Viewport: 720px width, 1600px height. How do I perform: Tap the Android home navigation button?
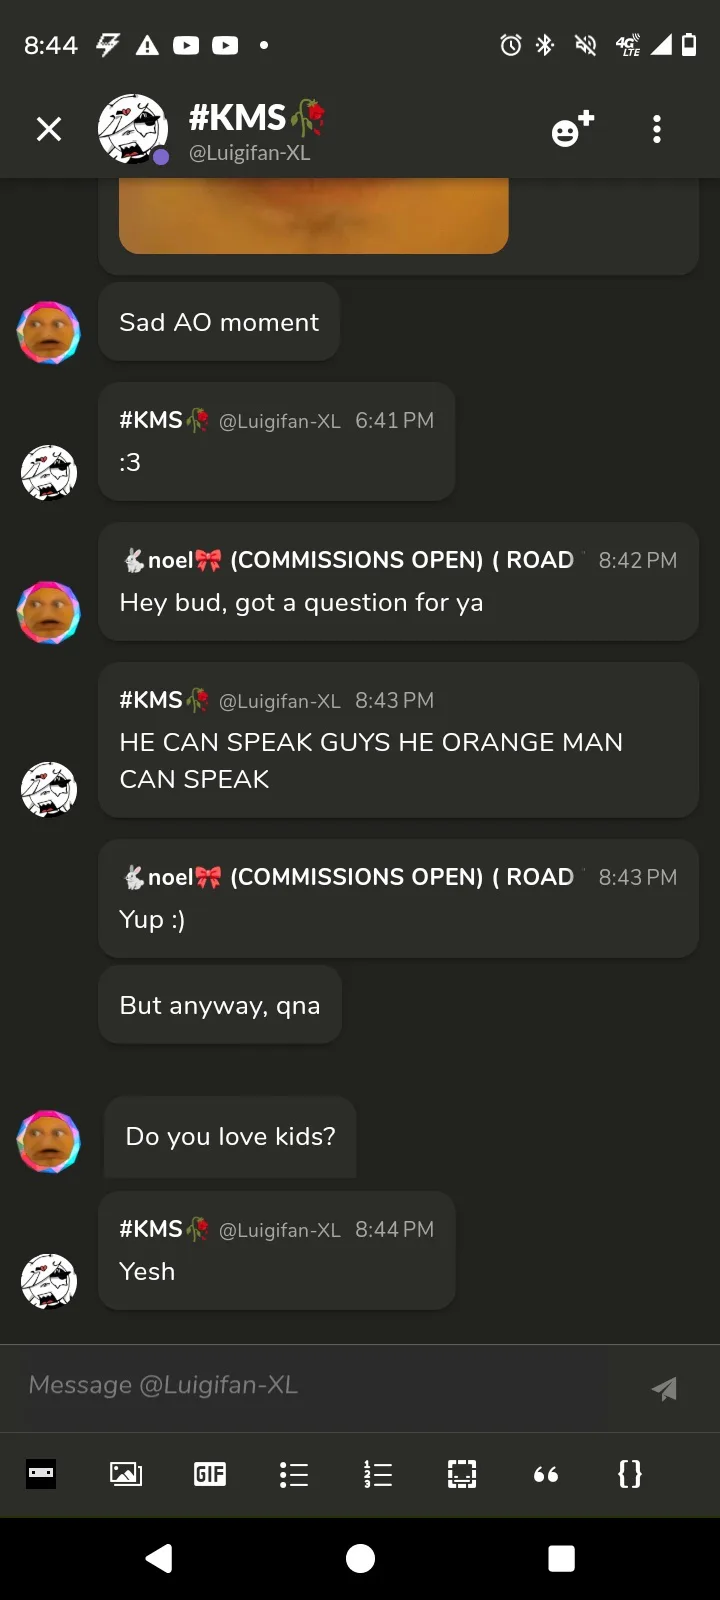(360, 1558)
